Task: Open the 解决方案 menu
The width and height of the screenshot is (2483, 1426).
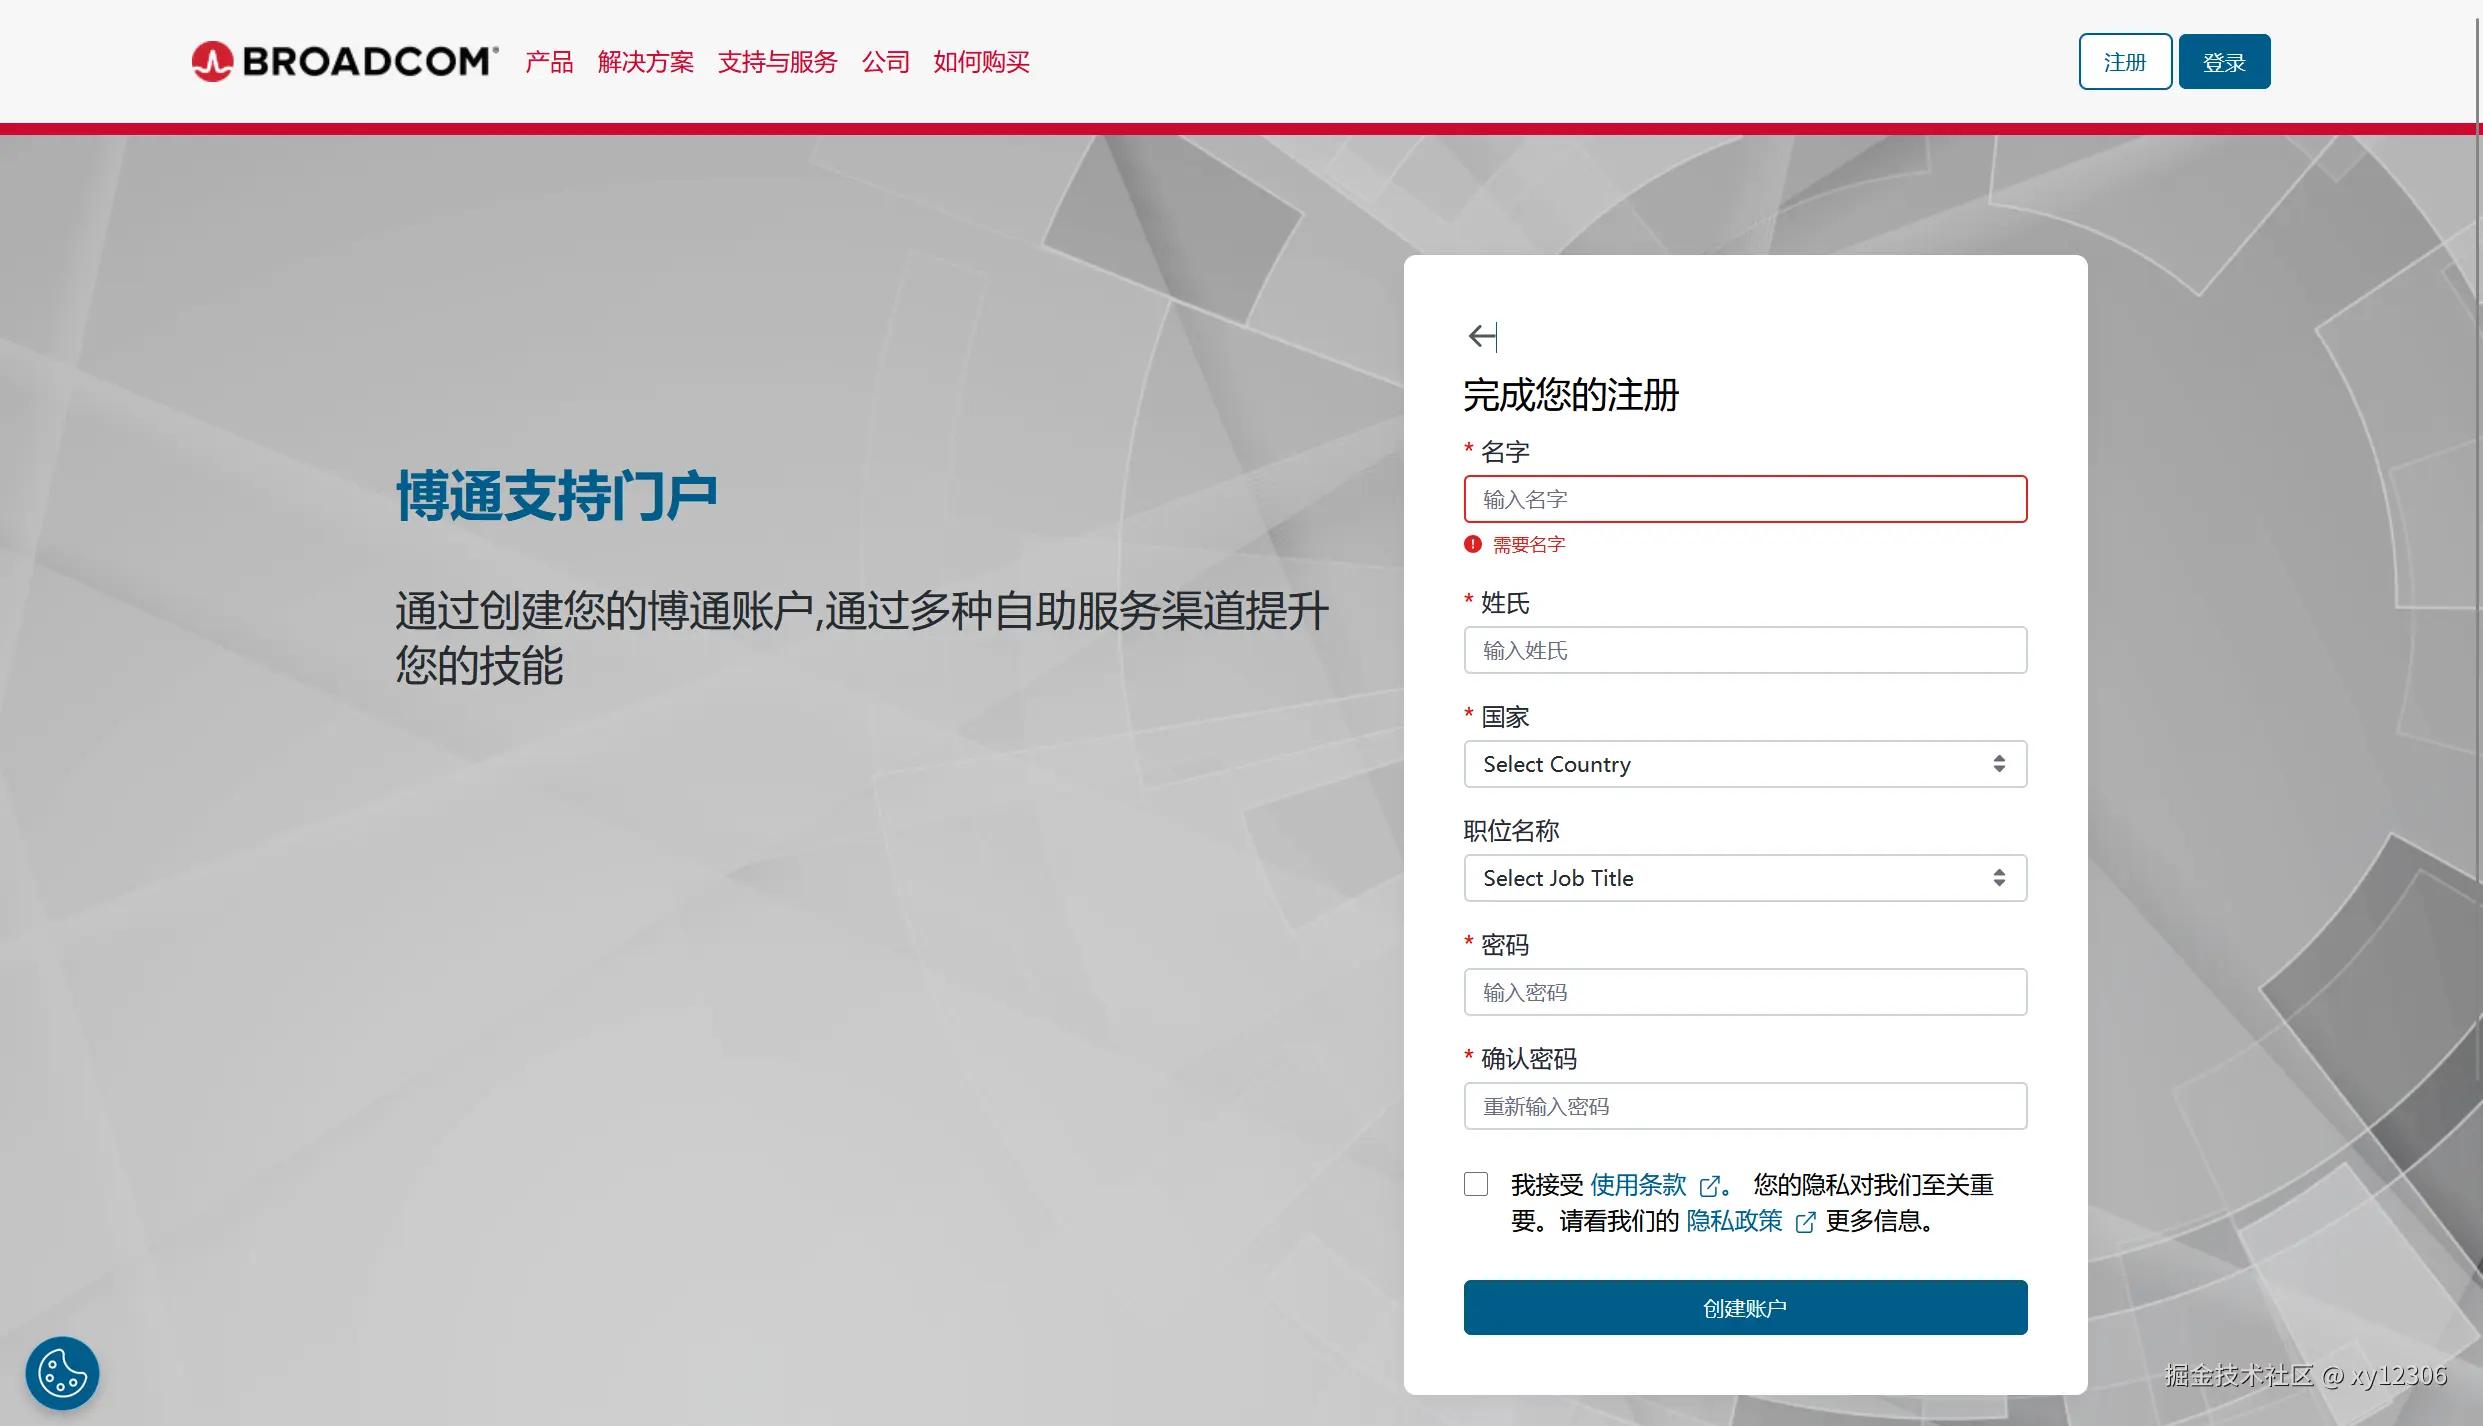Action: [x=646, y=62]
